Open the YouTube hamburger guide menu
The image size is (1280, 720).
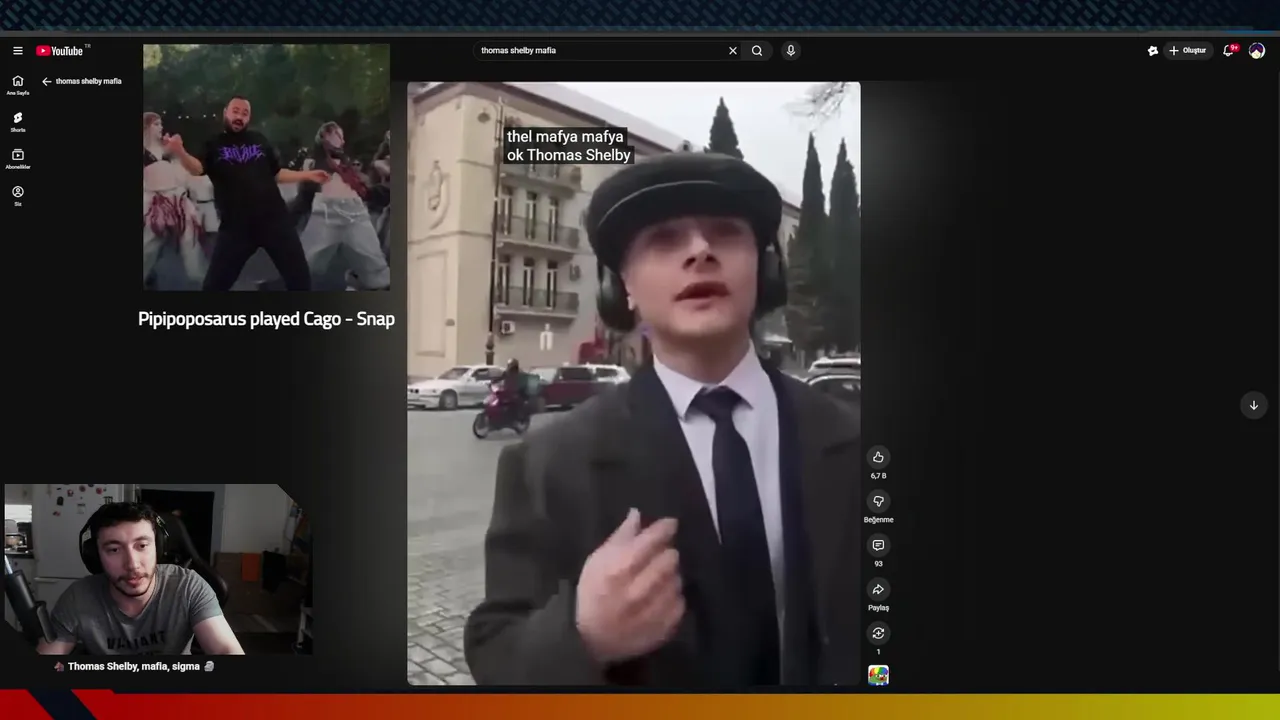17,51
